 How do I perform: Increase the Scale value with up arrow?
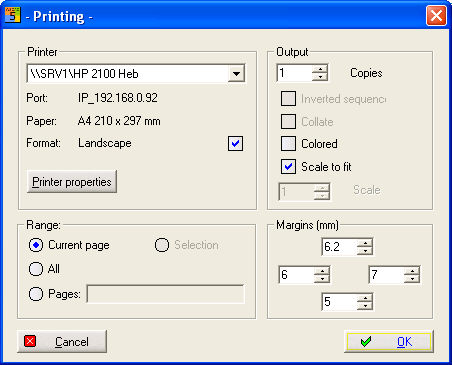(x=322, y=188)
